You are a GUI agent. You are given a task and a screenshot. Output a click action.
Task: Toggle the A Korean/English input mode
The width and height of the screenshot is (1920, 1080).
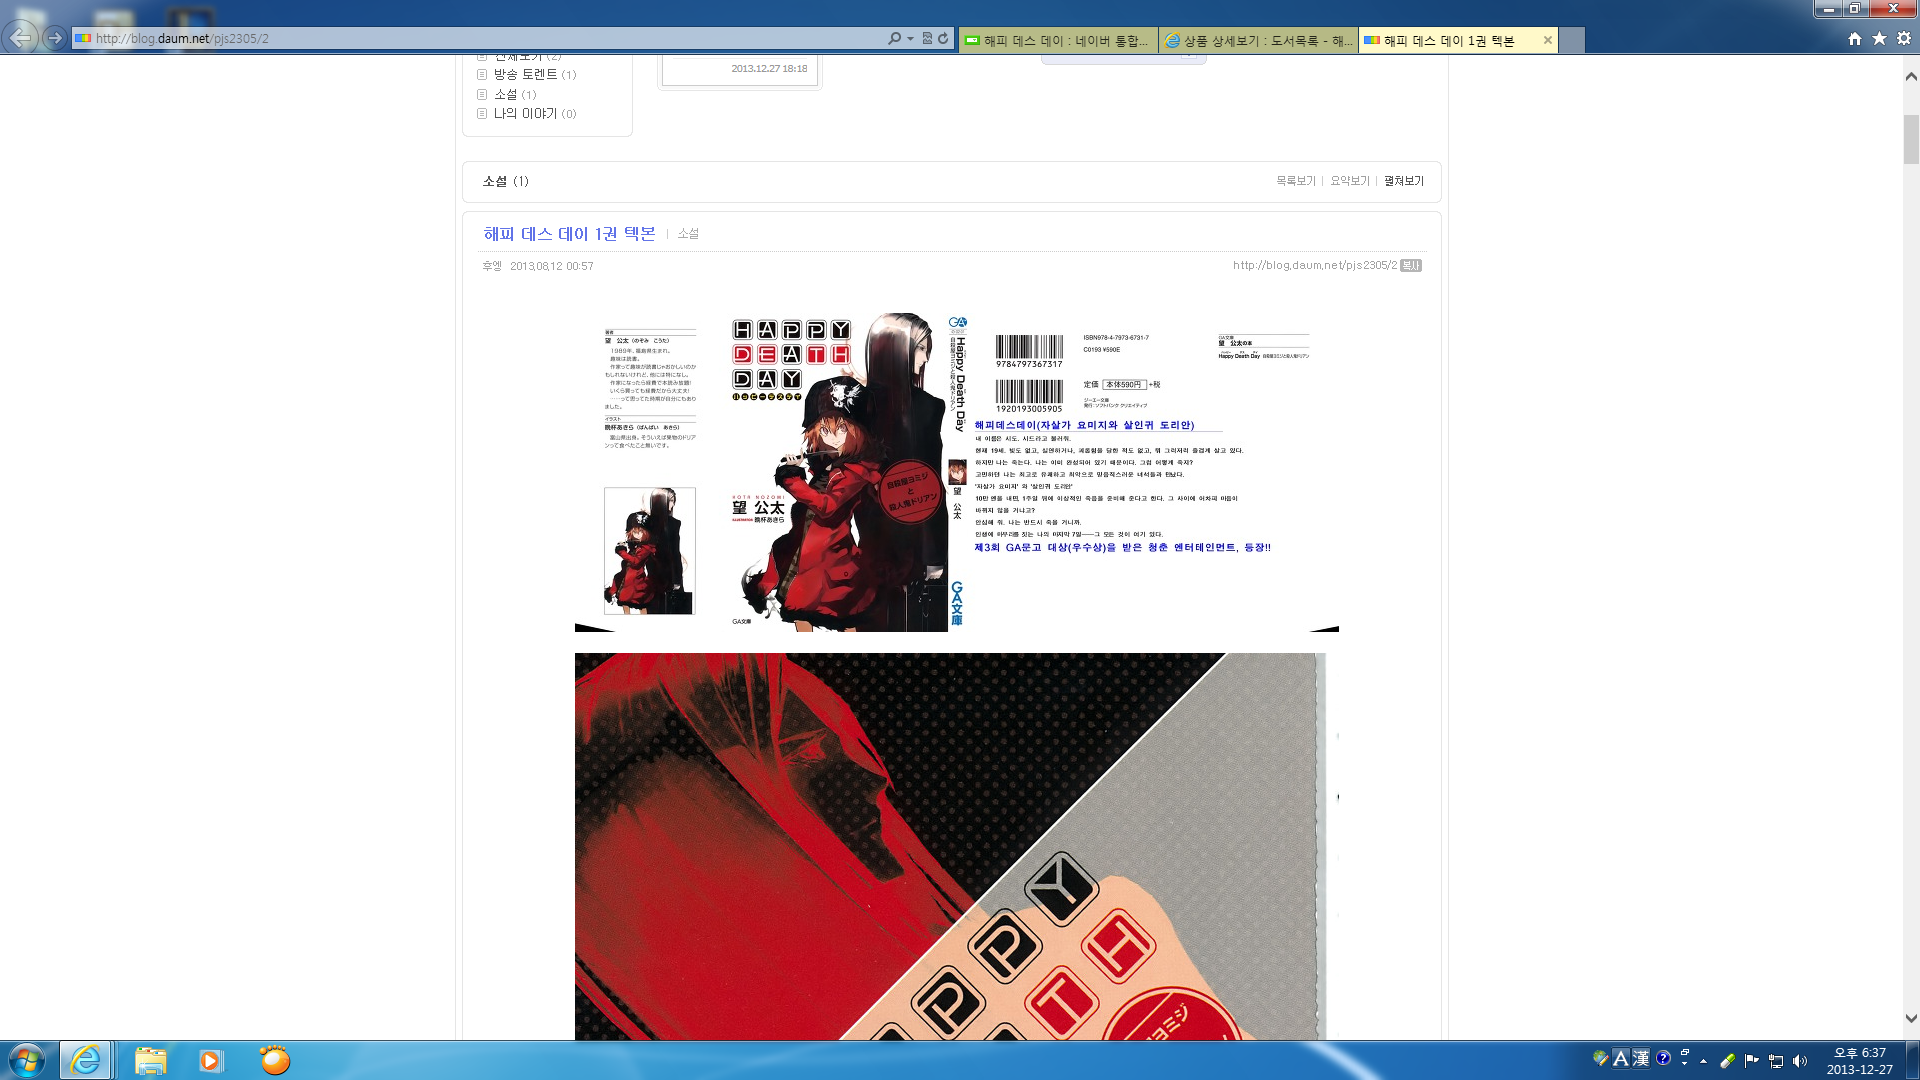1620,1058
